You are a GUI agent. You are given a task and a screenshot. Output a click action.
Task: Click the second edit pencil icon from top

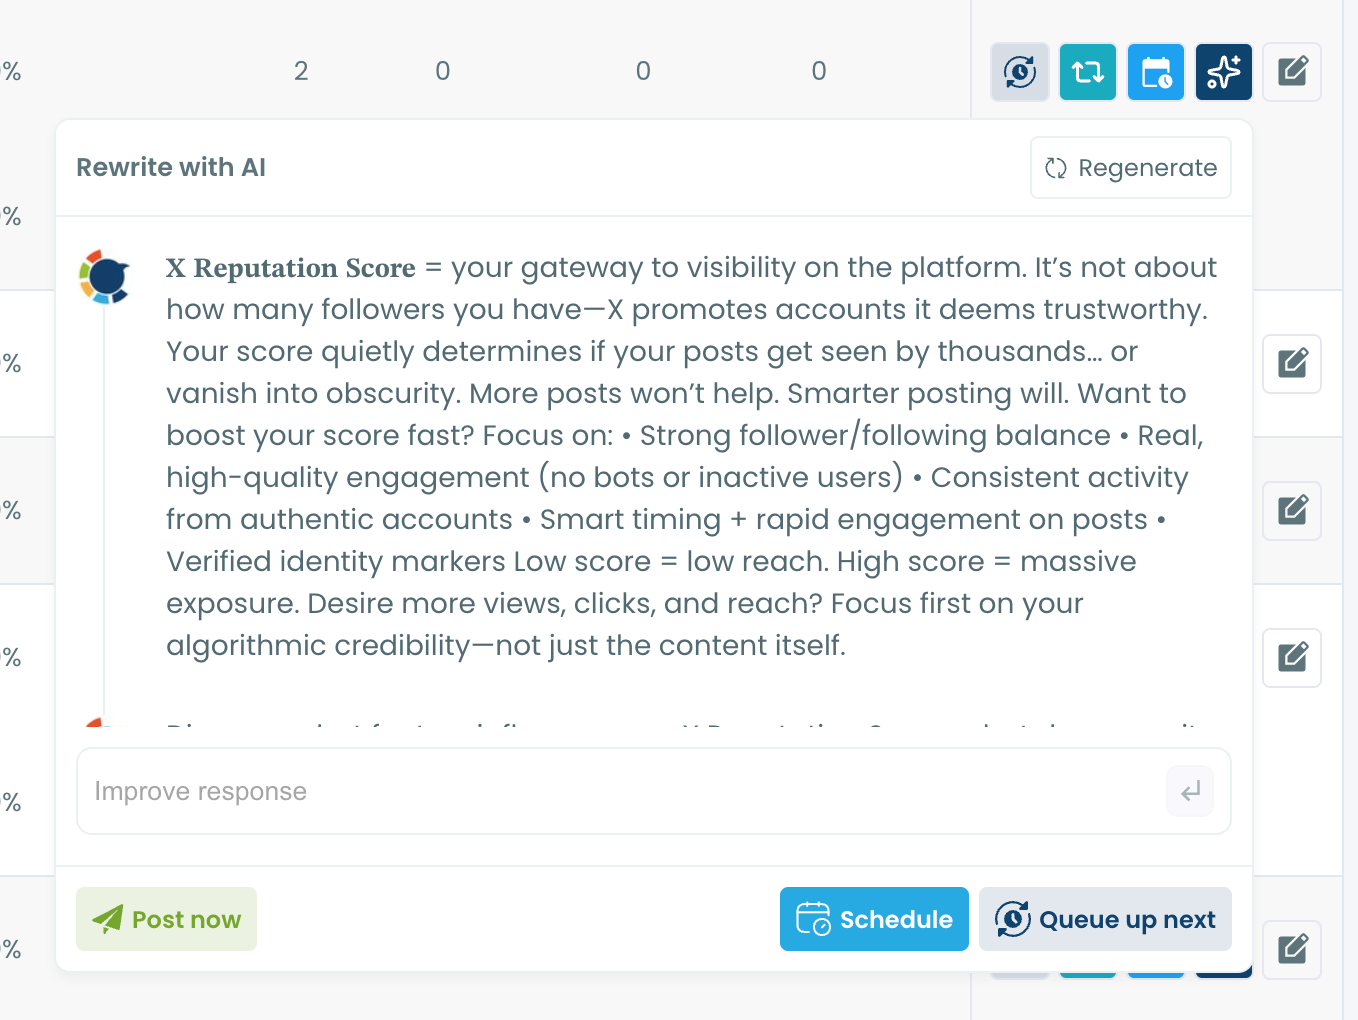1291,364
